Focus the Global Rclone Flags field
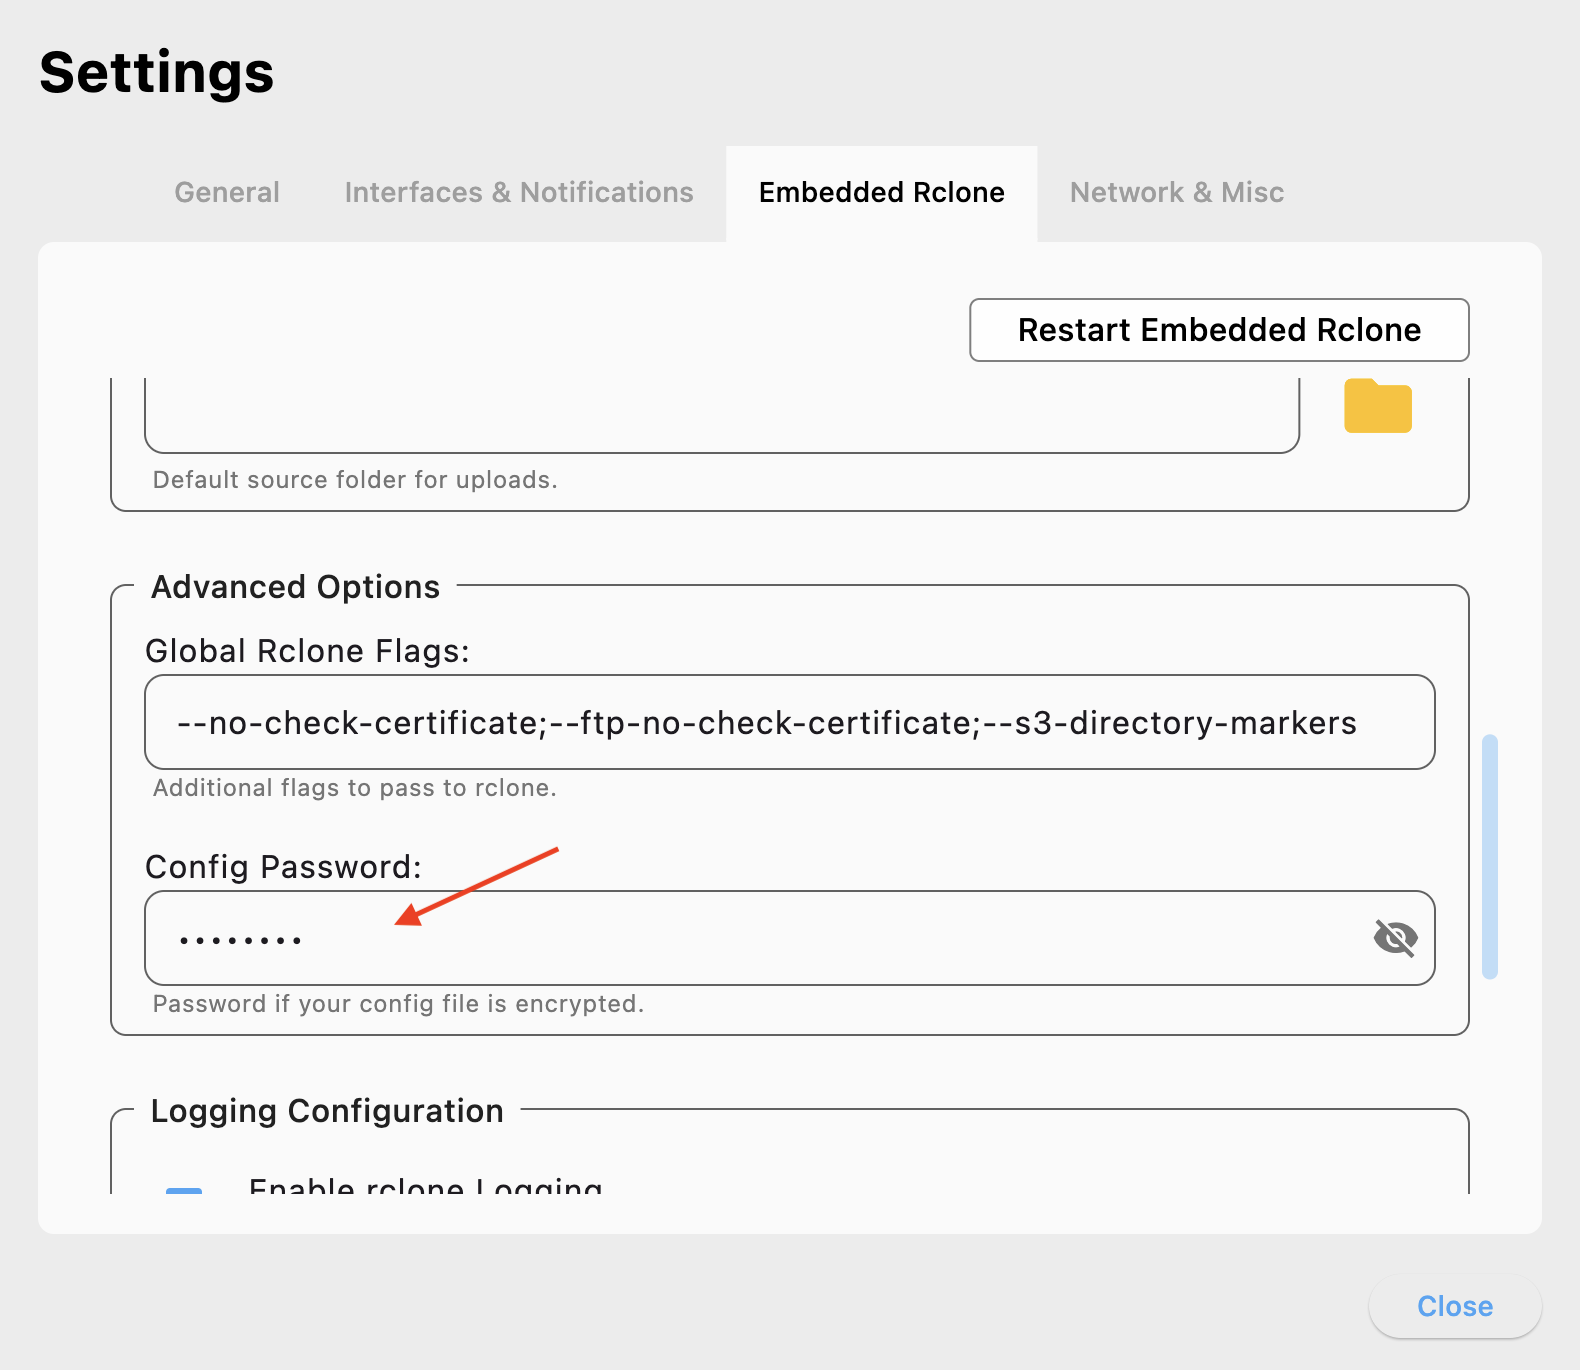This screenshot has height=1370, width=1580. [x=790, y=722]
